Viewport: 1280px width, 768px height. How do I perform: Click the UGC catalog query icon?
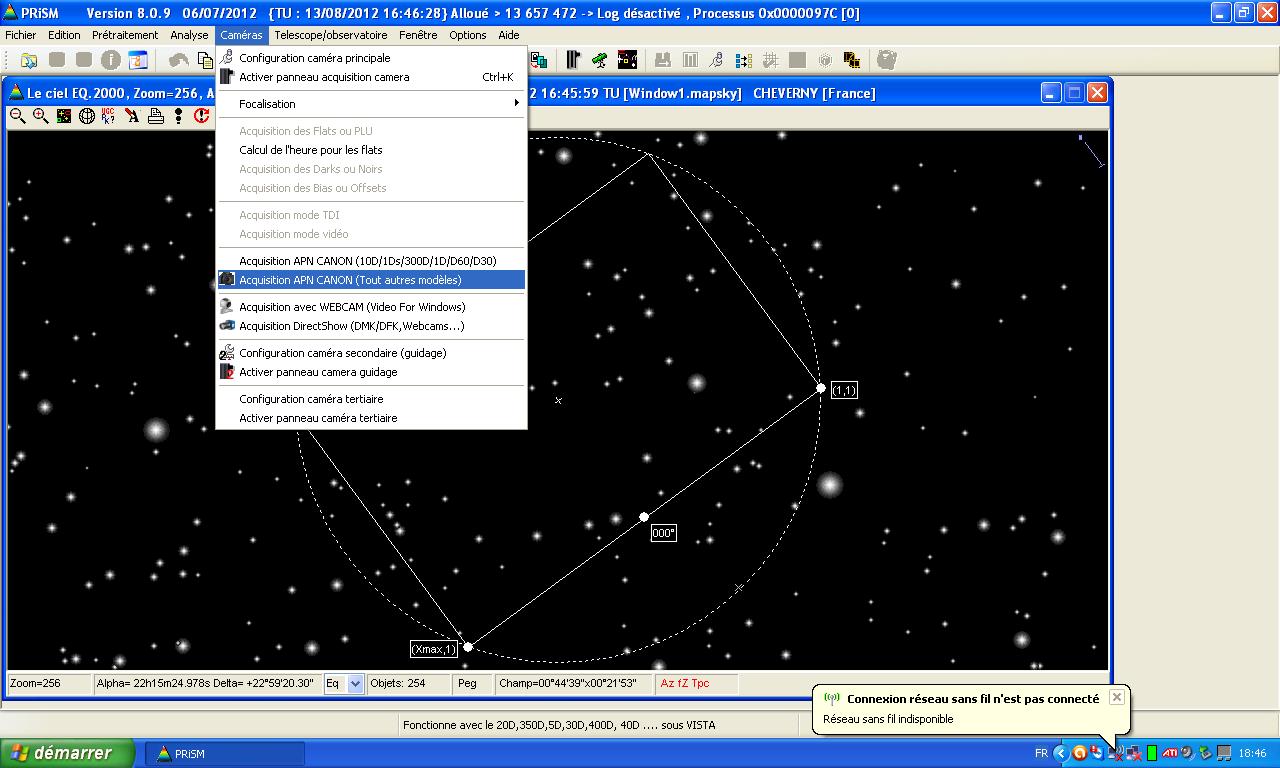click(x=110, y=116)
